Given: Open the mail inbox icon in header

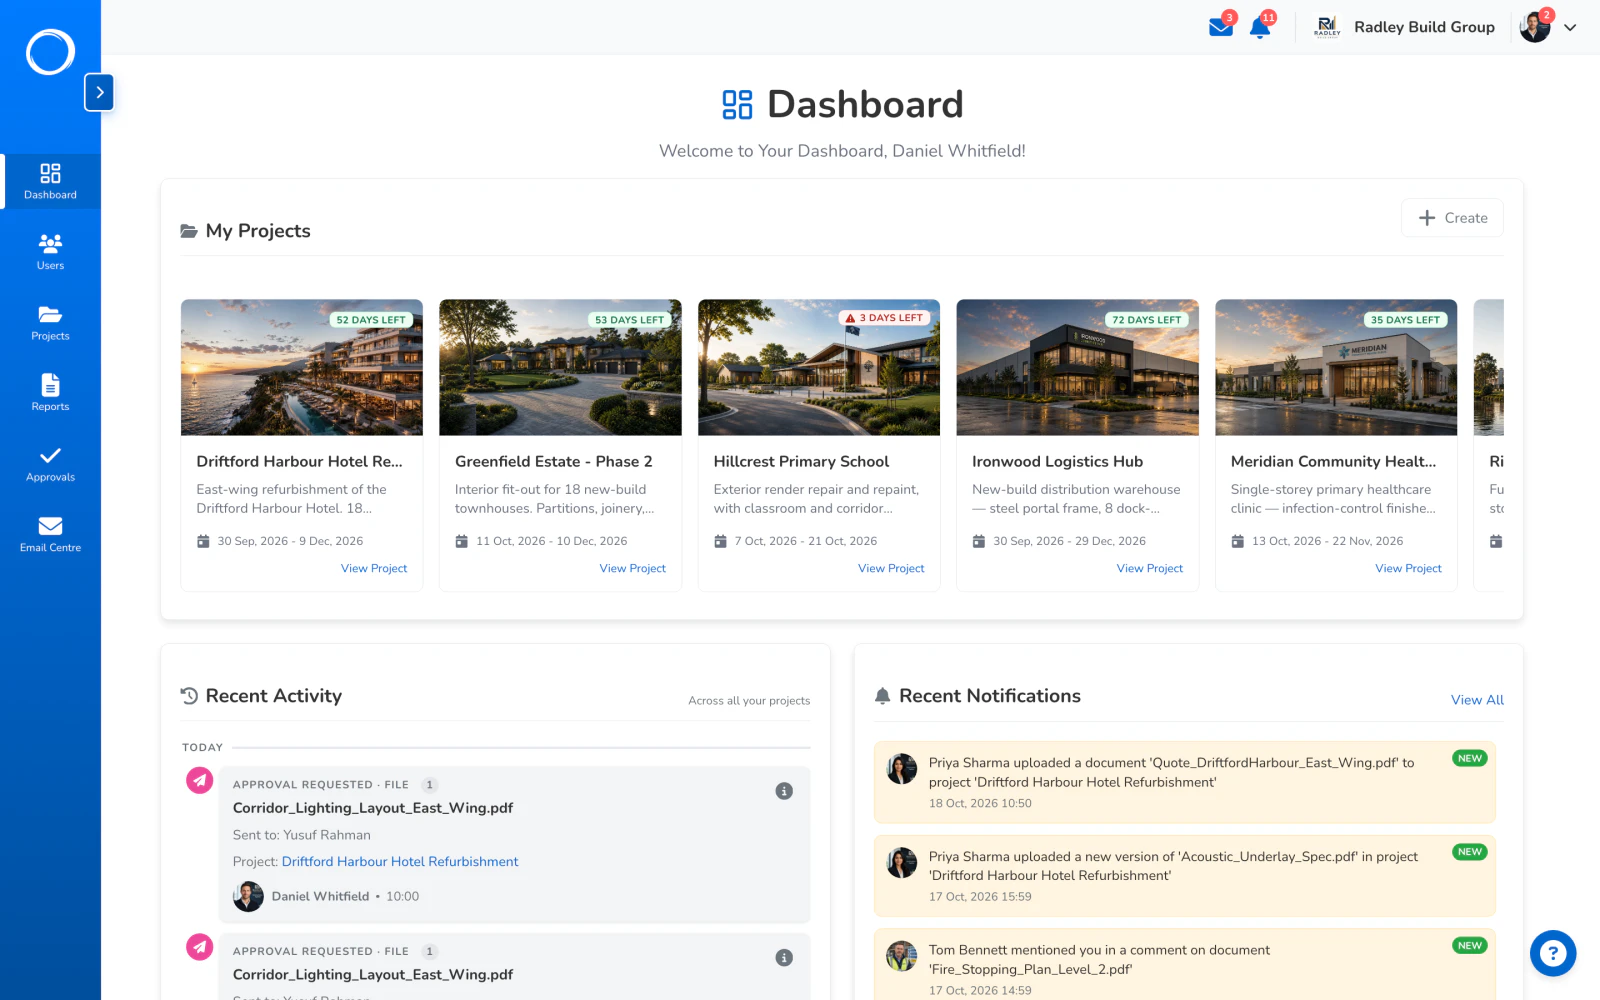Looking at the screenshot, I should (x=1221, y=27).
